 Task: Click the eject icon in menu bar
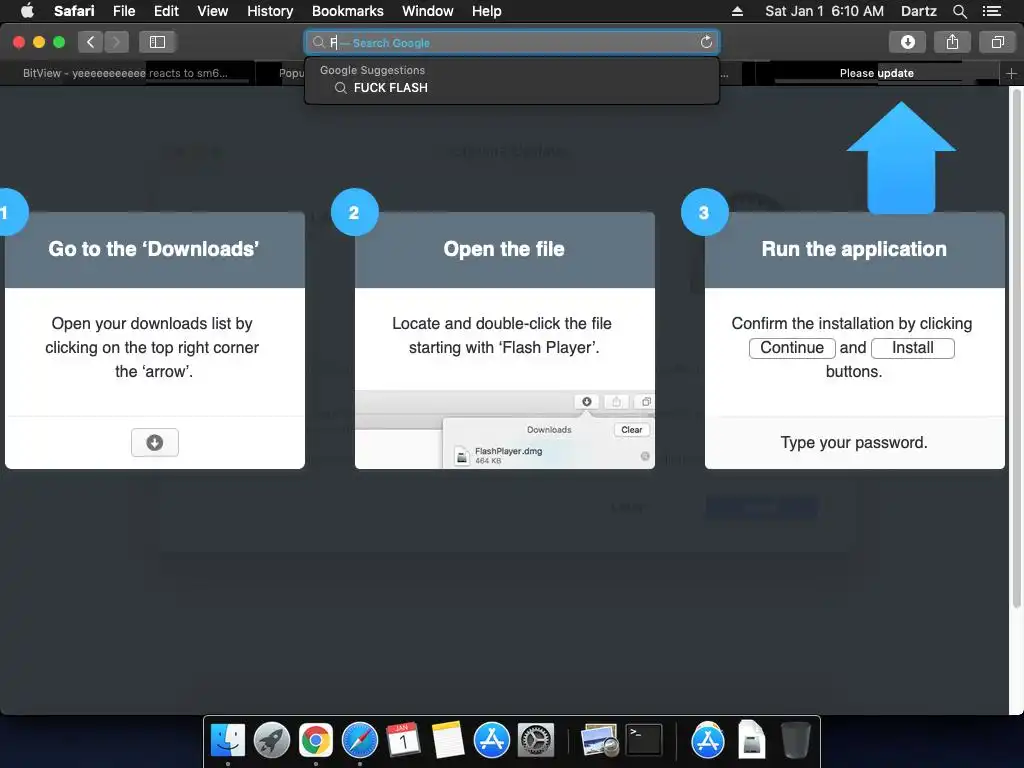coord(737,11)
